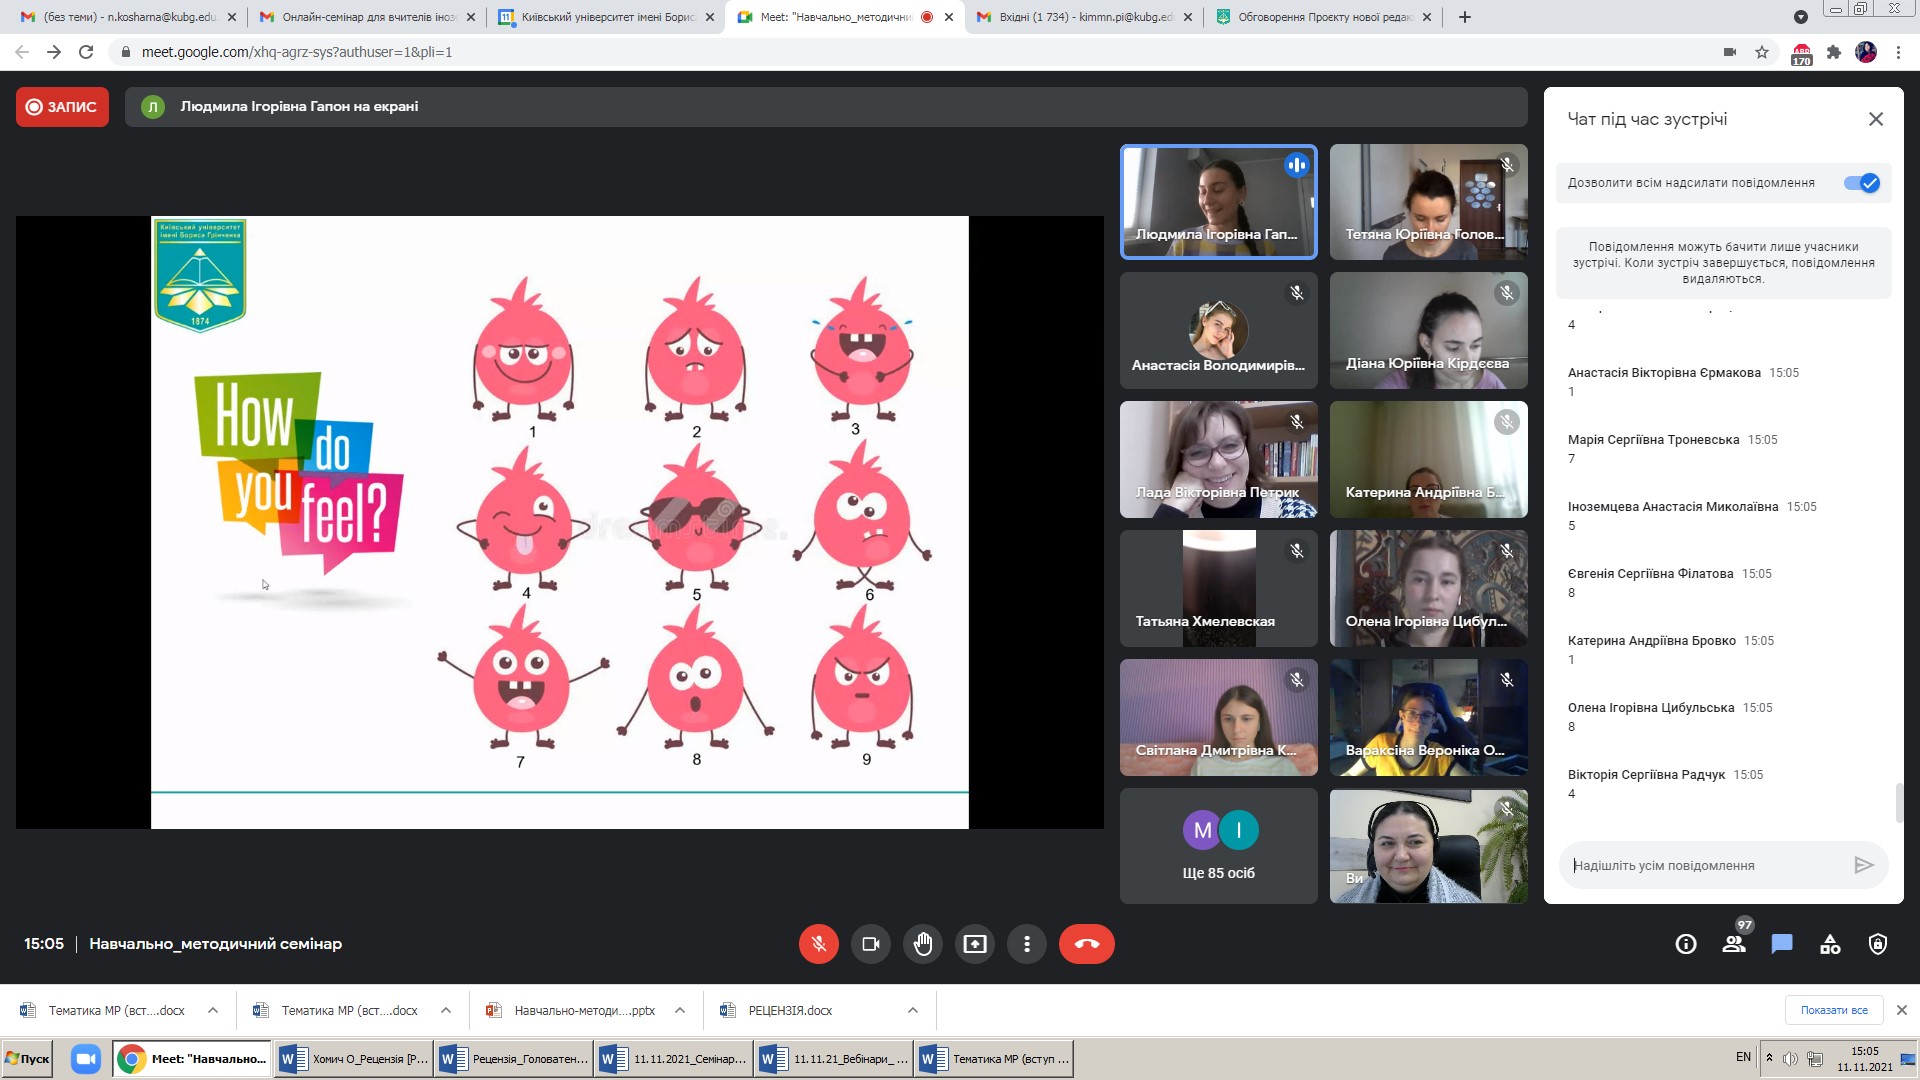Click the Показати все downloads button
The width and height of the screenshot is (1920, 1080).
coord(1834,1011)
